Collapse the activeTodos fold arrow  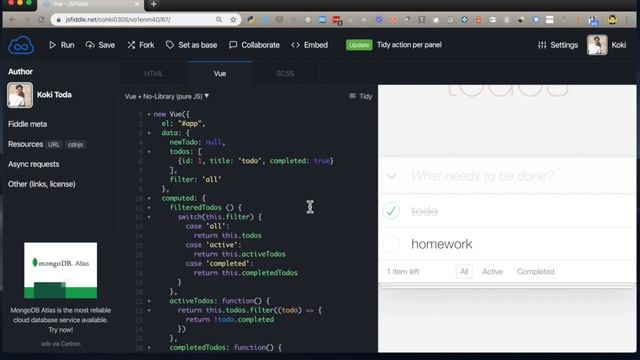point(149,301)
